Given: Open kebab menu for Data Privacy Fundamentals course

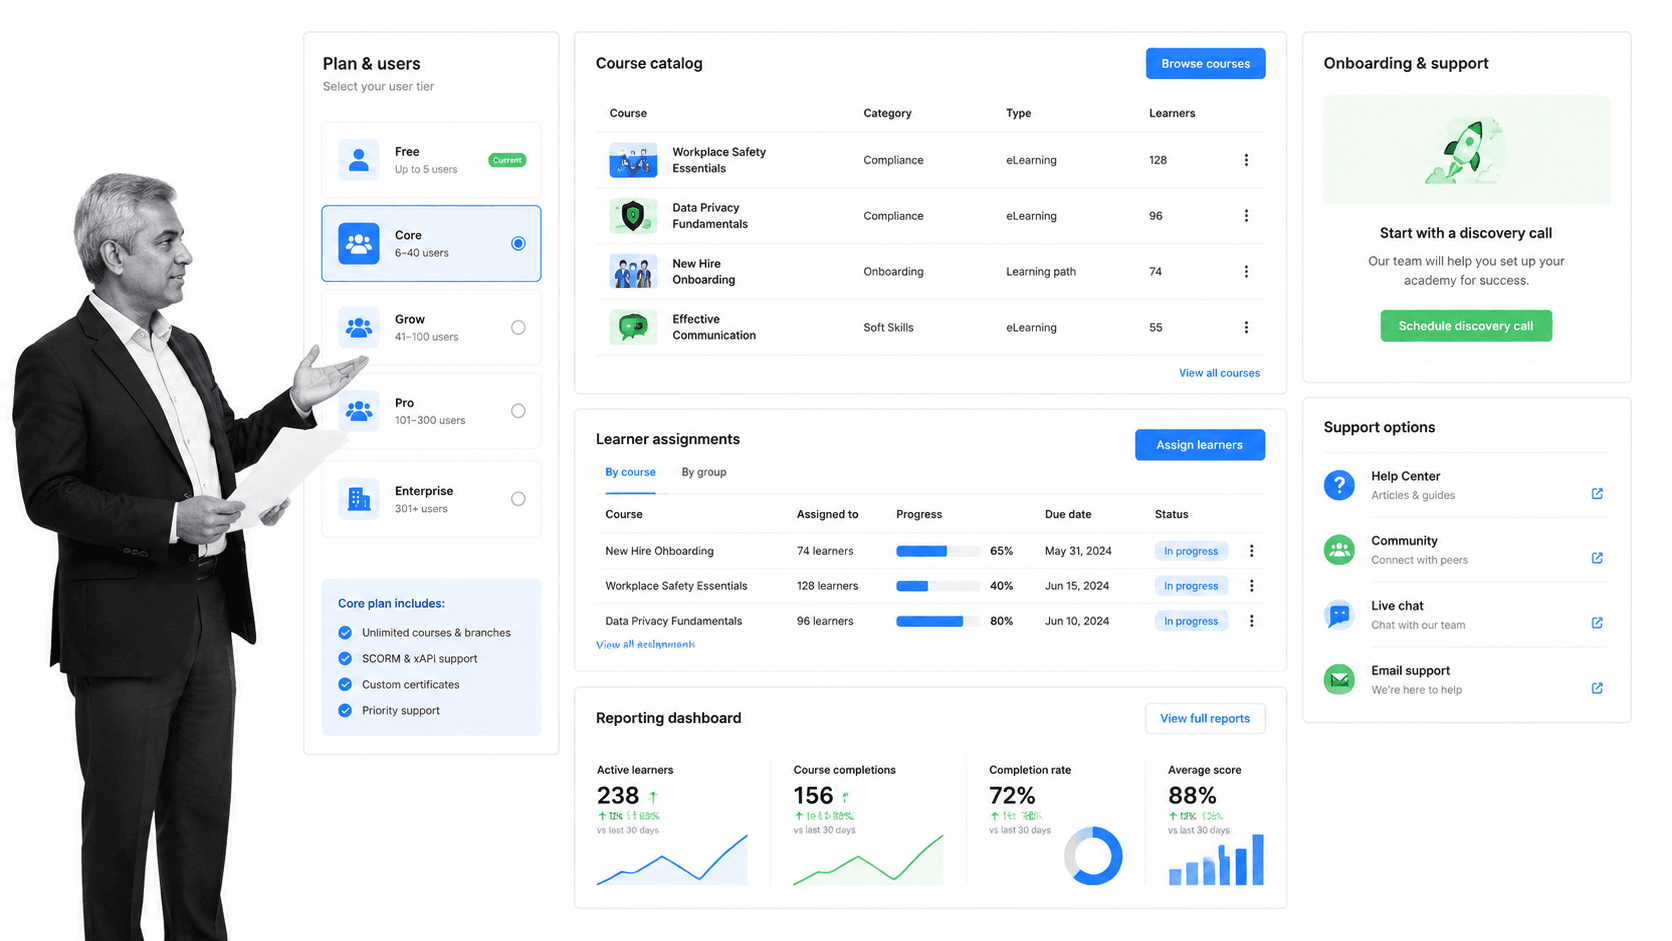Looking at the screenshot, I should [1246, 216].
